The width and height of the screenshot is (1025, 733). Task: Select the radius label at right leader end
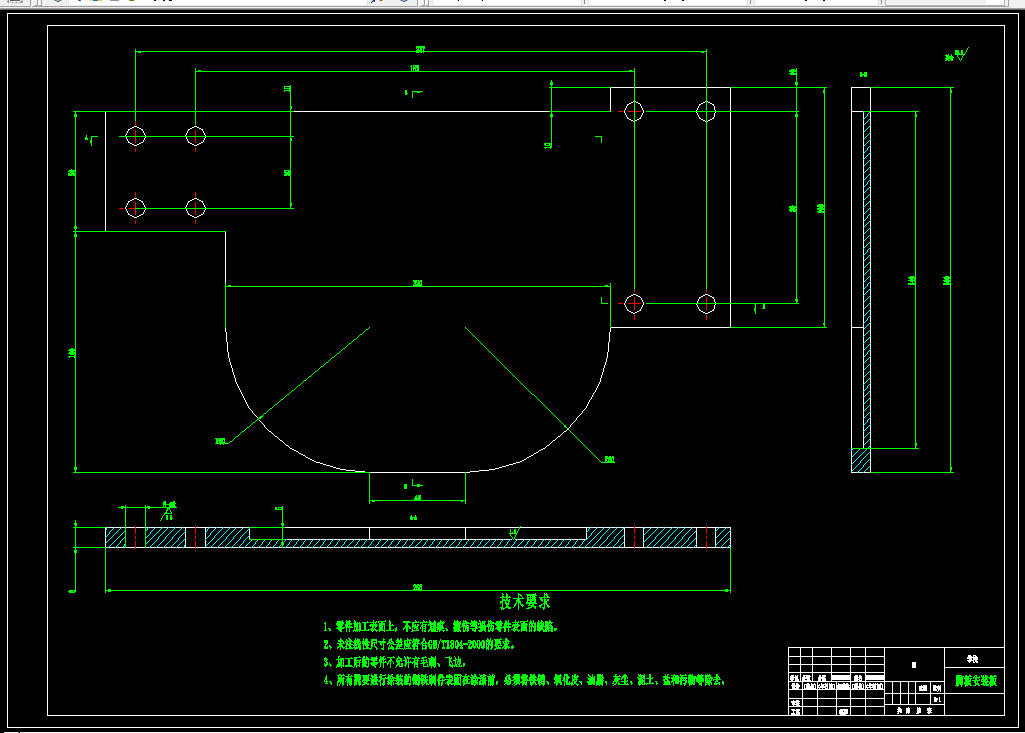point(609,460)
